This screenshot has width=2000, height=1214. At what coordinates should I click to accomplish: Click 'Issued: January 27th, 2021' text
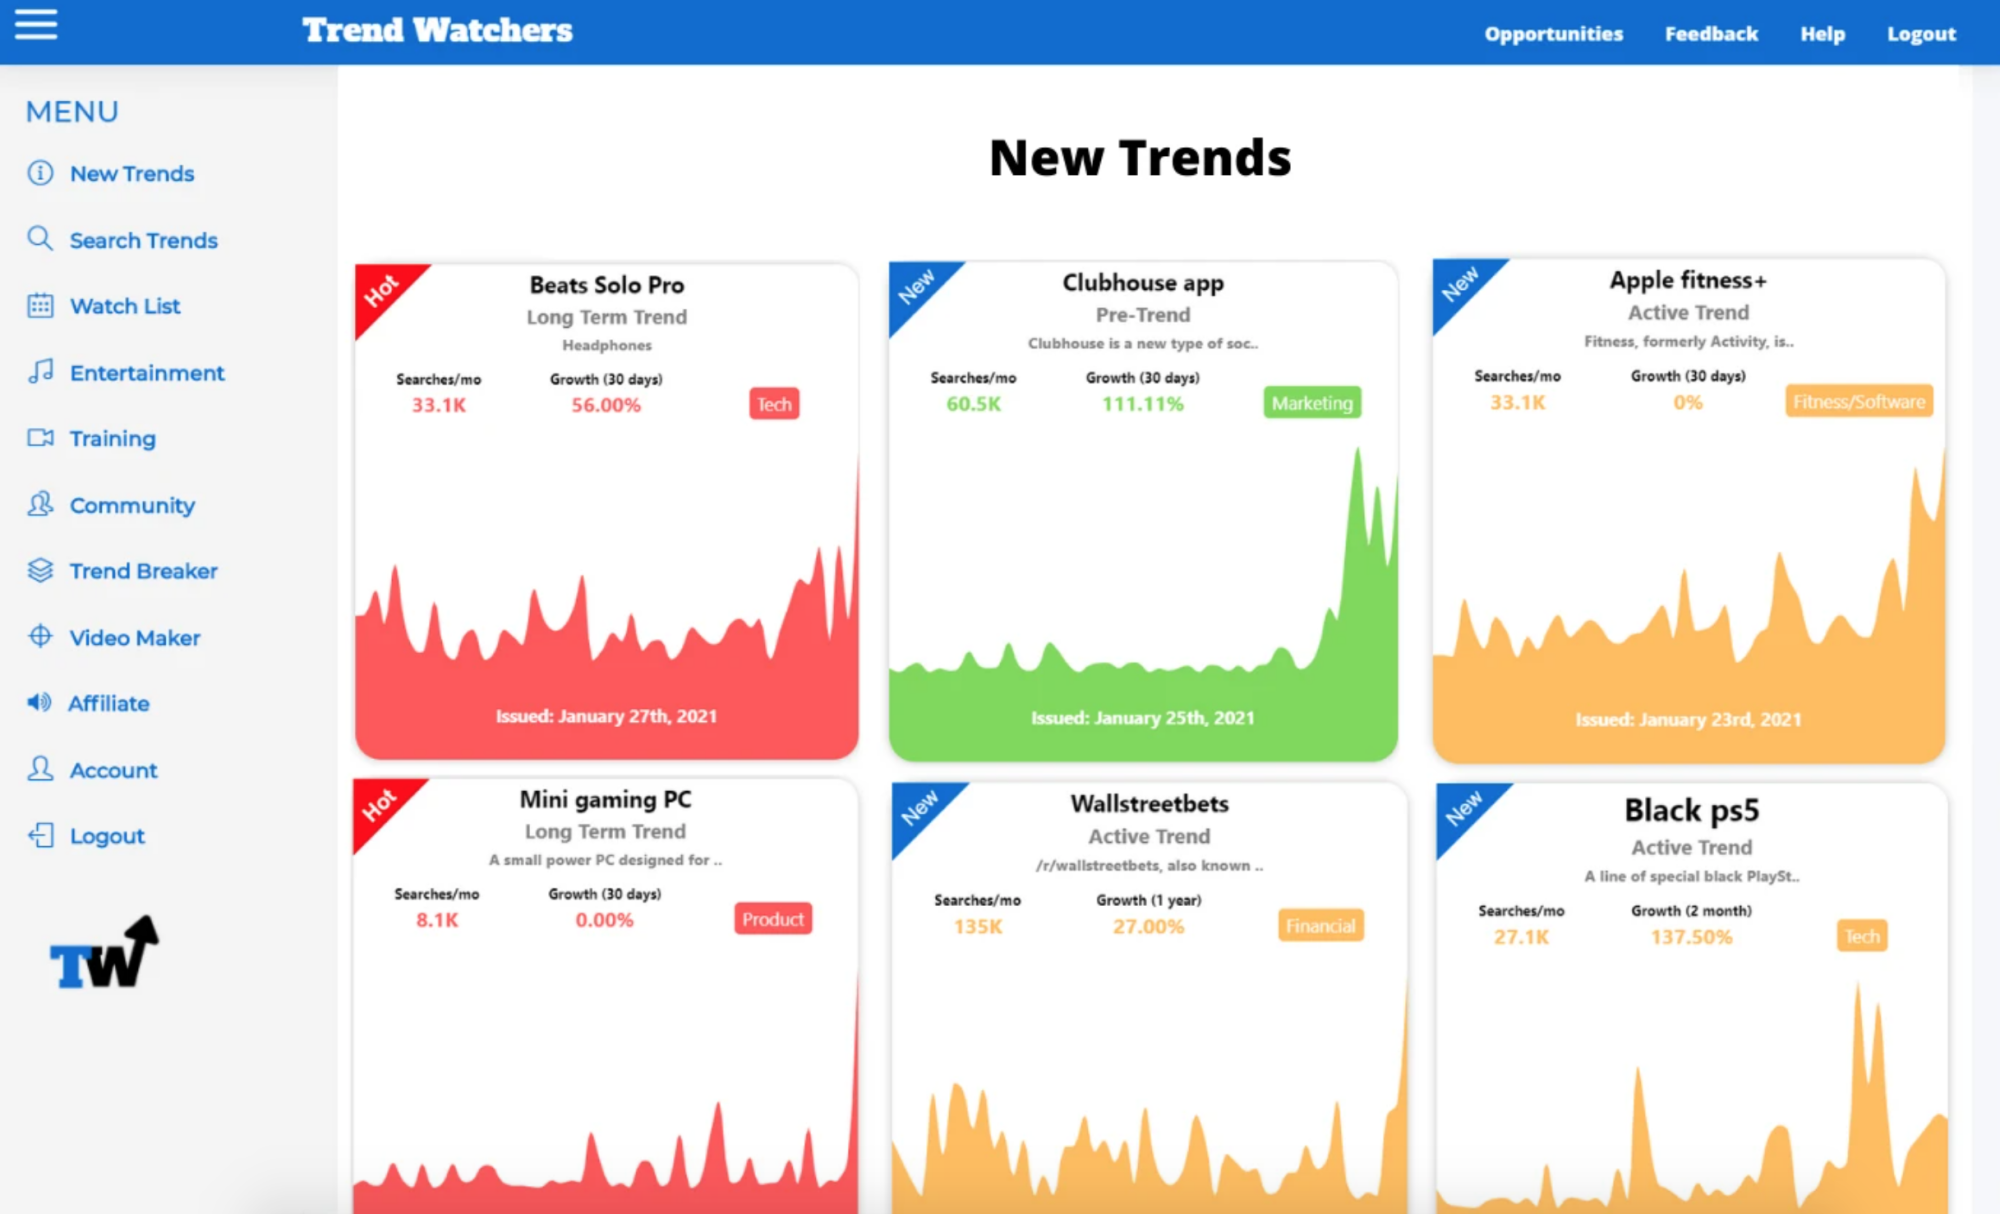coord(607,716)
